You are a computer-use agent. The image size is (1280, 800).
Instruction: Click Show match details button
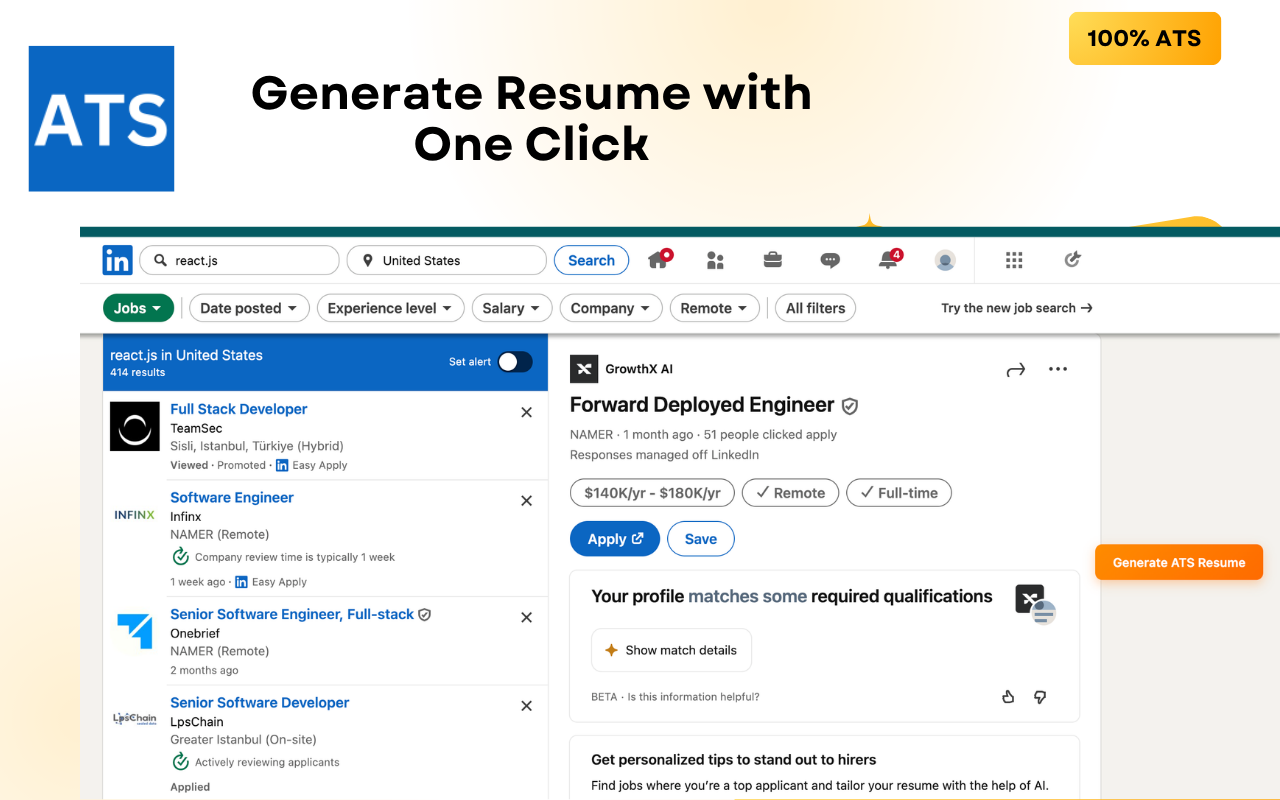click(x=671, y=650)
